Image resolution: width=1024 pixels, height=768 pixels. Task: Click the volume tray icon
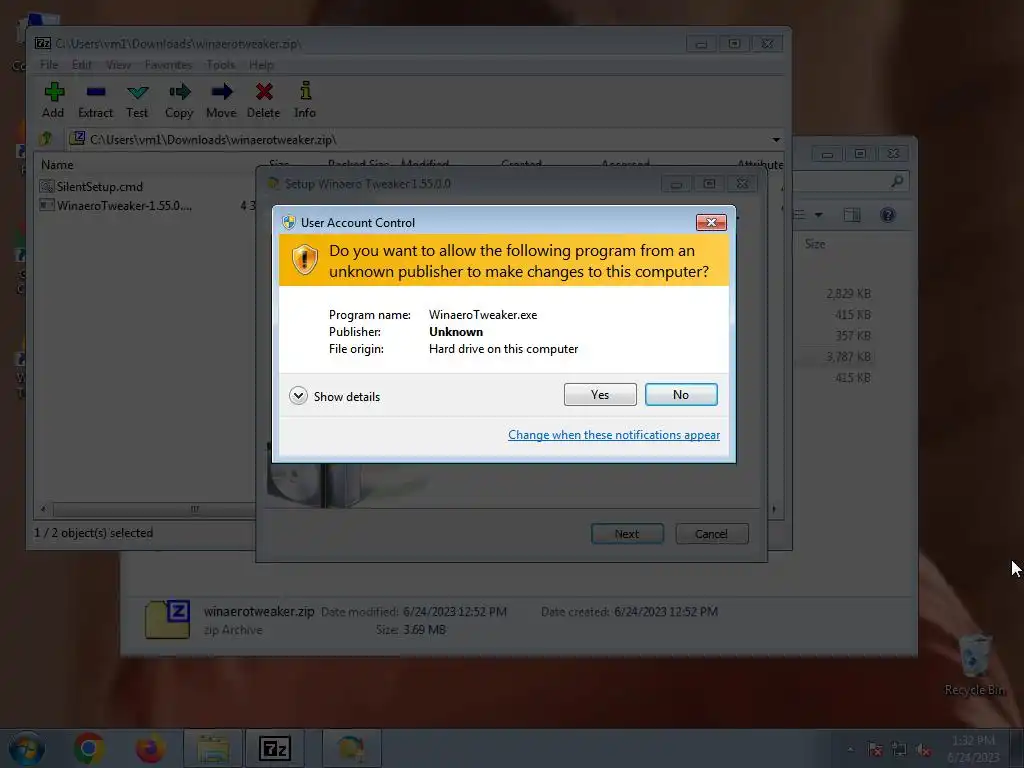pos(923,749)
